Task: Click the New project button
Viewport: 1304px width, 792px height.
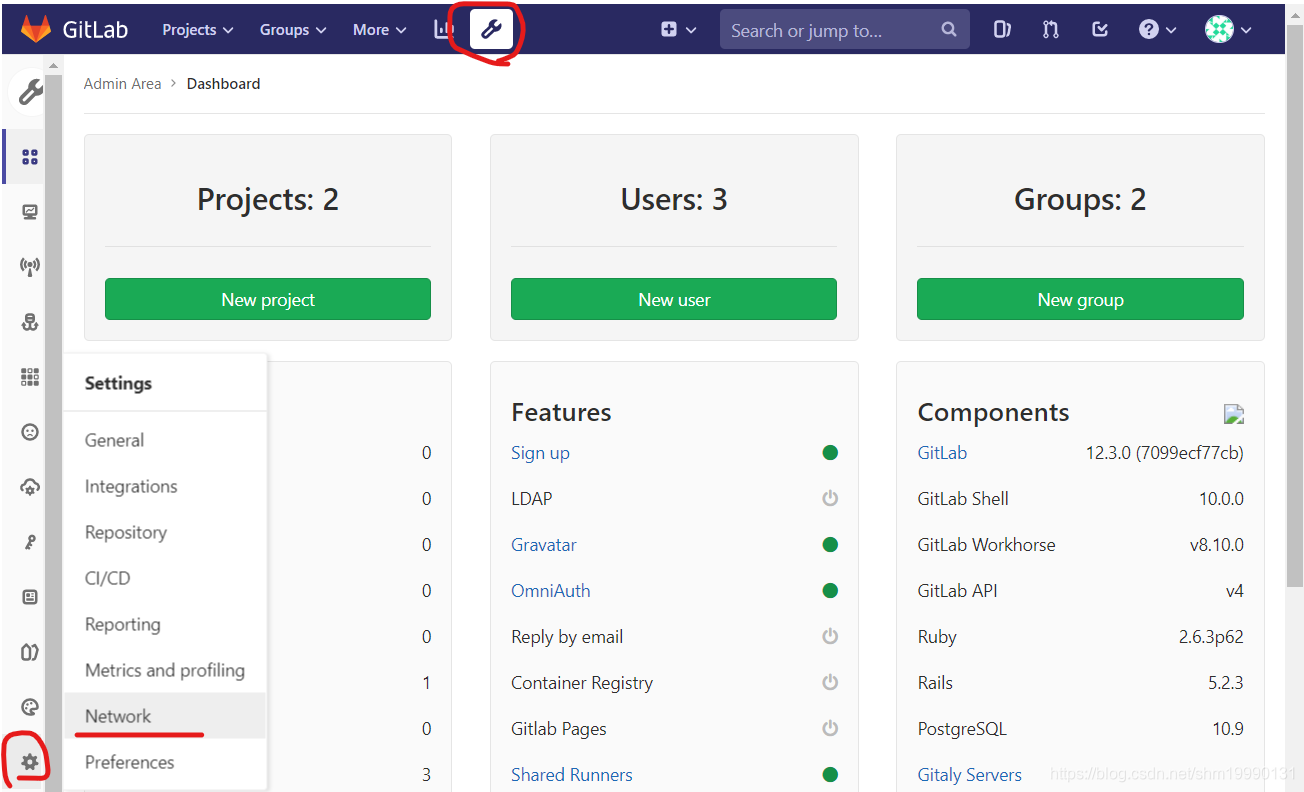Action: (x=268, y=299)
